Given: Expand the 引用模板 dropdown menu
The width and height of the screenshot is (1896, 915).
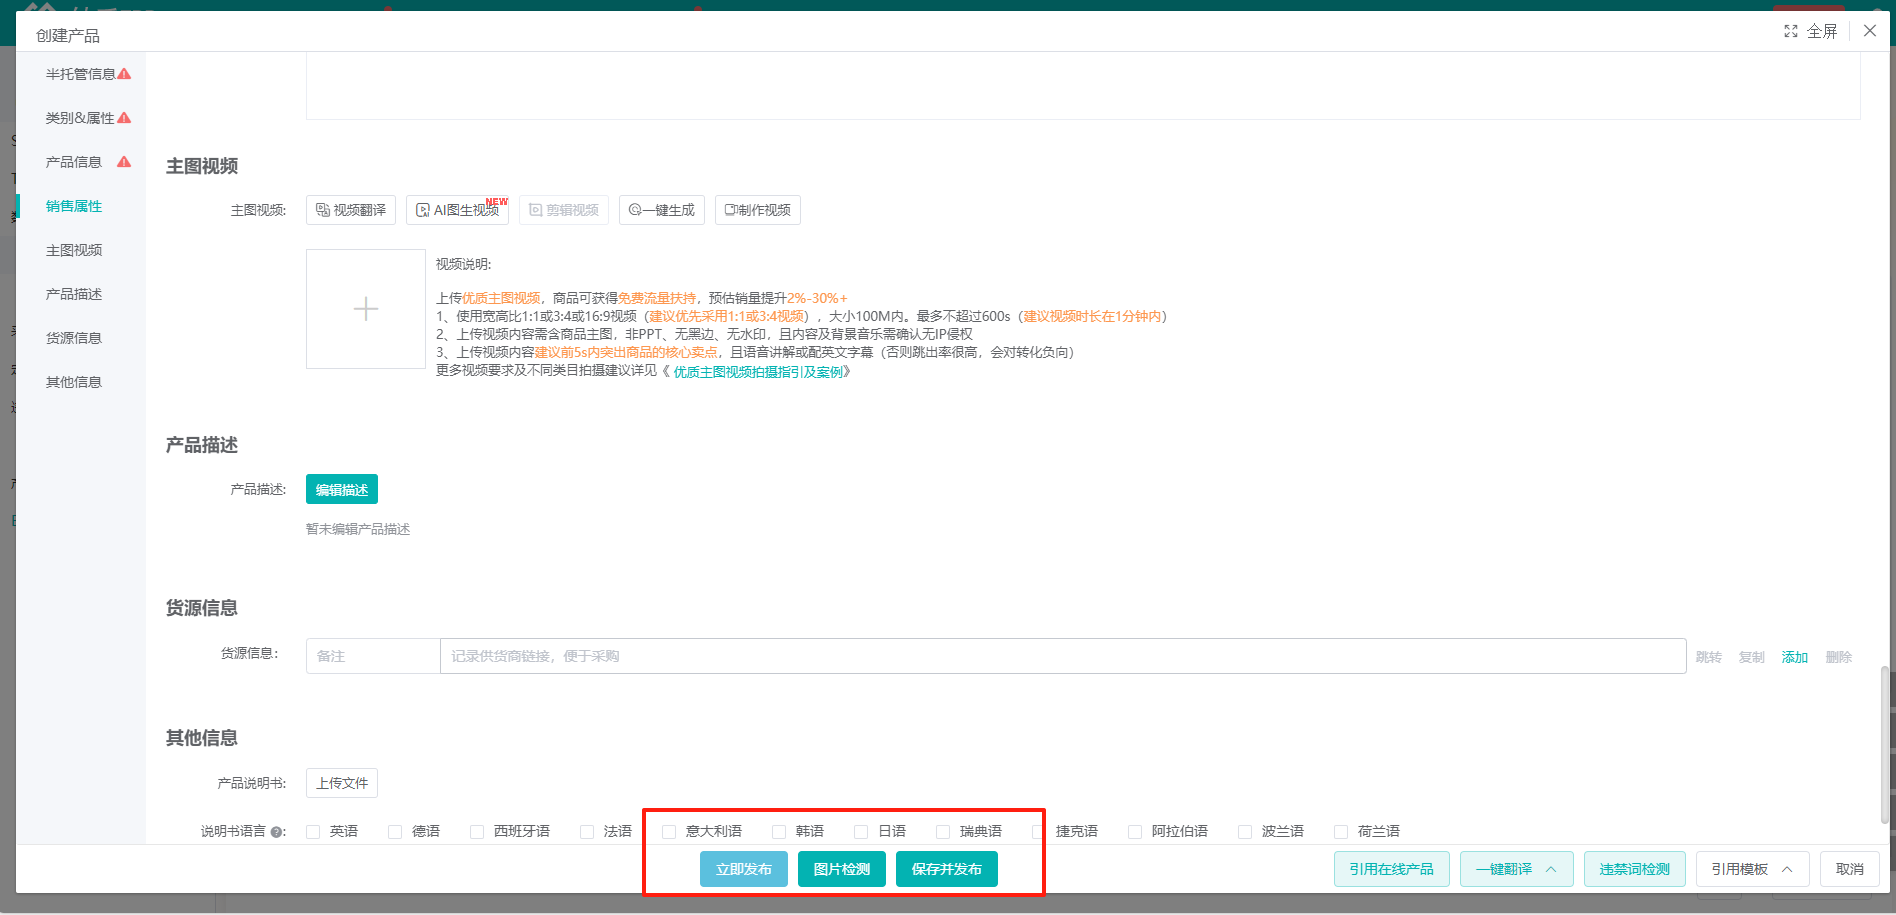Looking at the screenshot, I should pyautogui.click(x=1752, y=869).
